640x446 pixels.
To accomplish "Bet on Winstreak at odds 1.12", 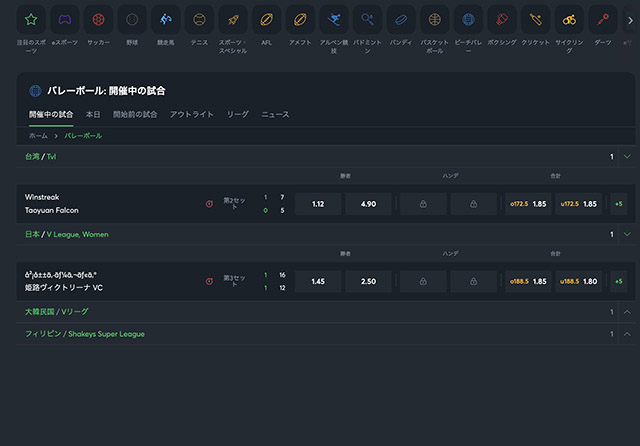I will click(318, 204).
